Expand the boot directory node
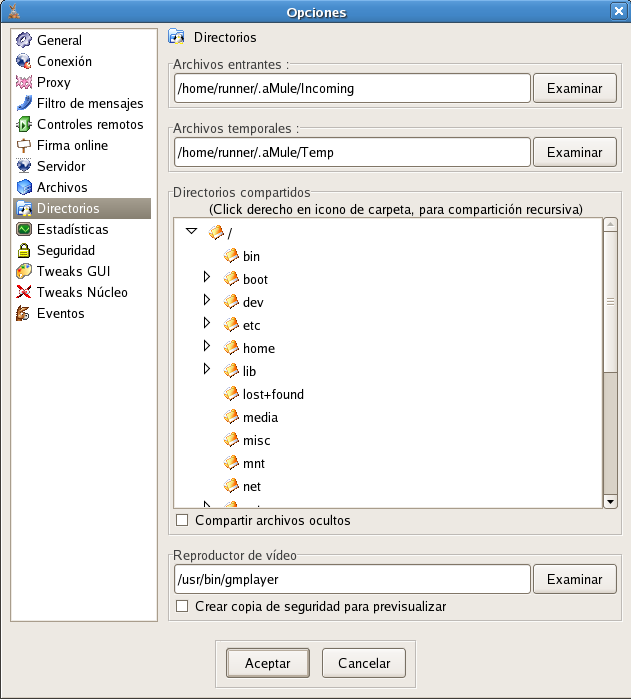This screenshot has width=631, height=699. coord(207,277)
